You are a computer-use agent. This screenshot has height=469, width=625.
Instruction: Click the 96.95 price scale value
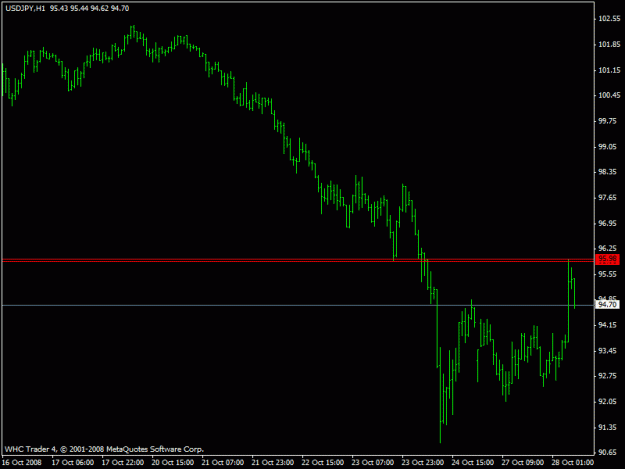(609, 224)
